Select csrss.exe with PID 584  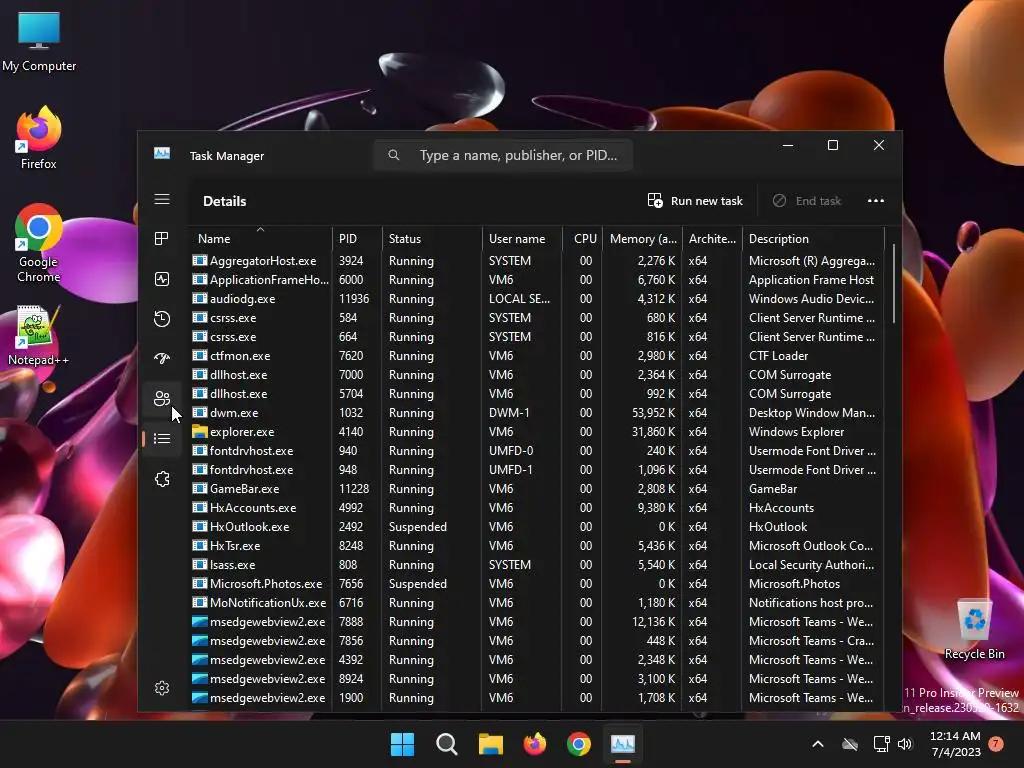click(537, 317)
